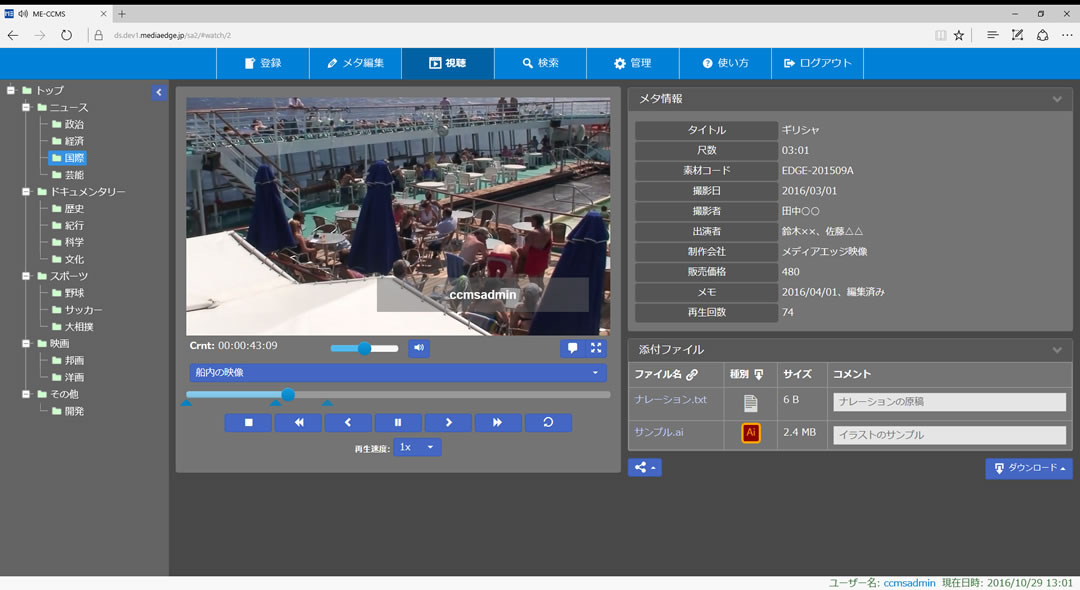Collapse the 映画 tree node
The width and height of the screenshot is (1080, 590).
[x=26, y=344]
